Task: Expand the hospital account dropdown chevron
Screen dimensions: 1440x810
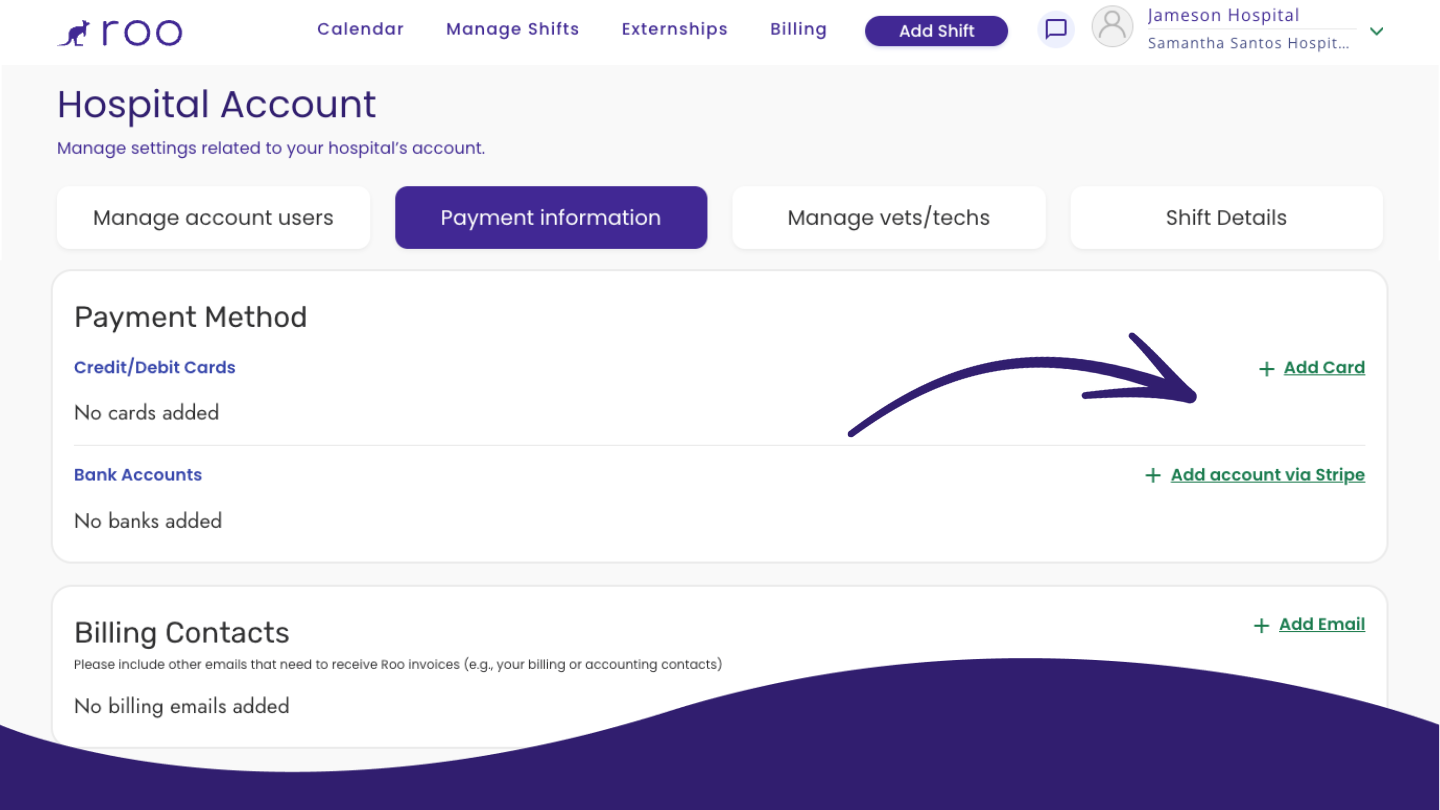Action: [1377, 32]
